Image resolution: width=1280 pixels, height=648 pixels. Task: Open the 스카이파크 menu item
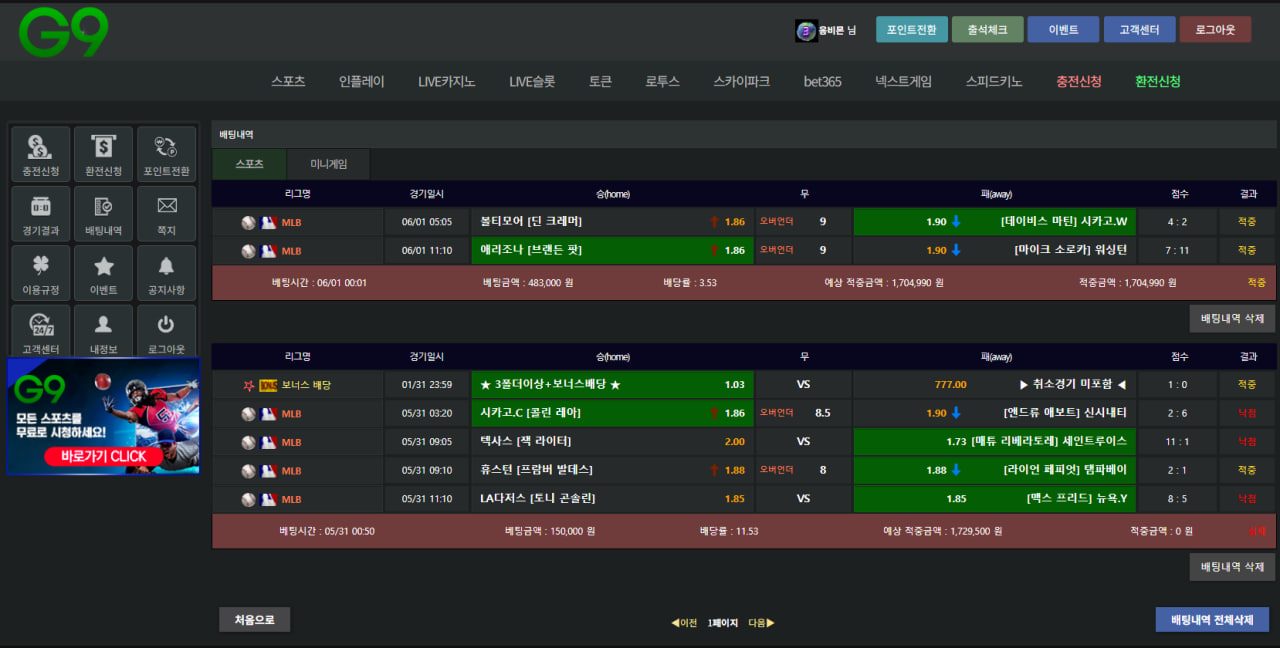click(741, 82)
